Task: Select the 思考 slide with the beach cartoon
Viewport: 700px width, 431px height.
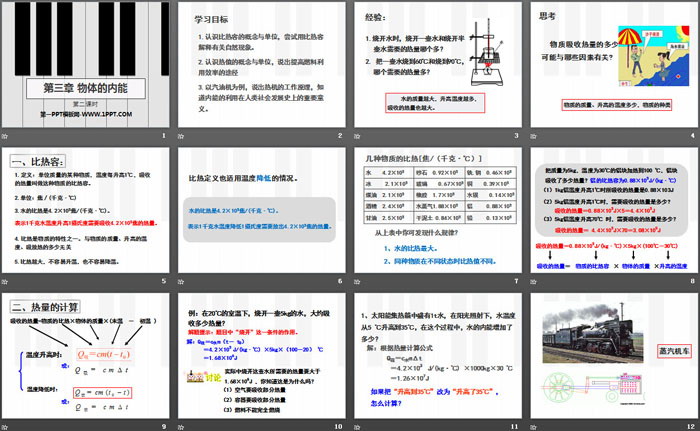Action: pyautogui.click(x=614, y=65)
